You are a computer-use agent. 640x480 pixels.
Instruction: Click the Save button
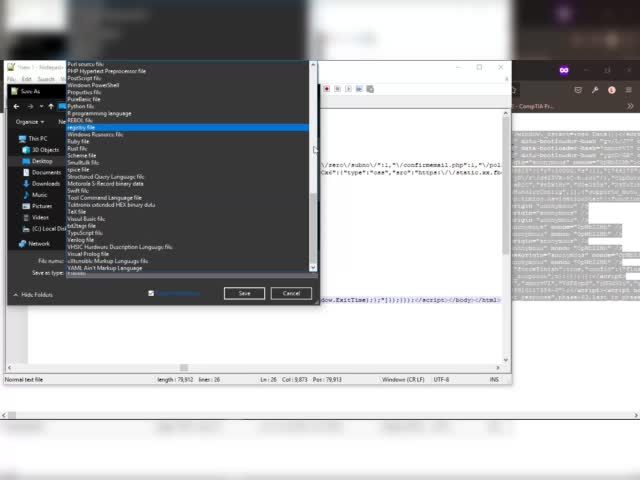(244, 293)
